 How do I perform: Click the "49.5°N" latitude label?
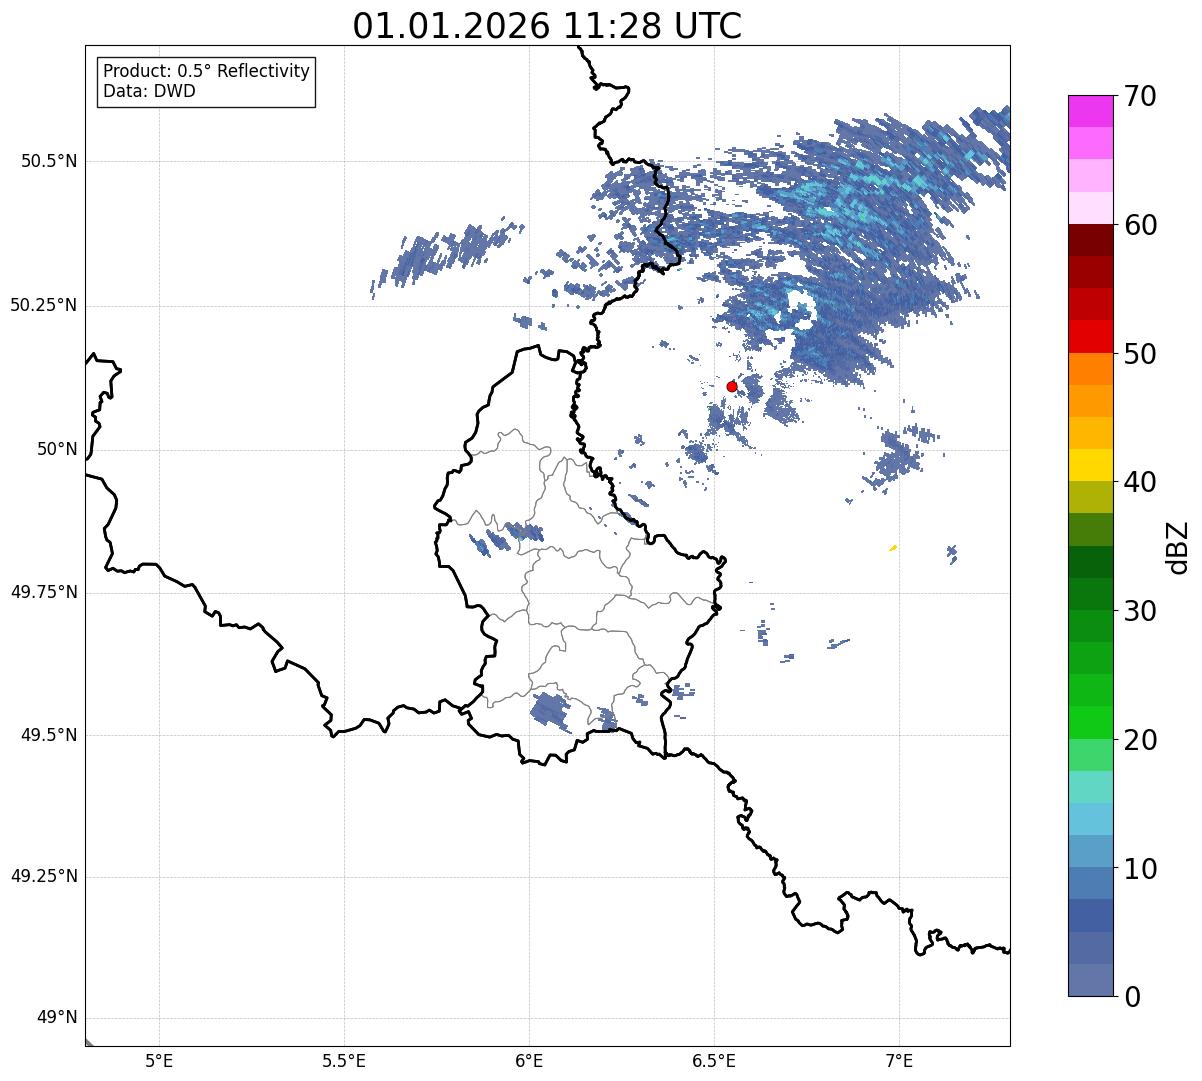[x=49, y=735]
